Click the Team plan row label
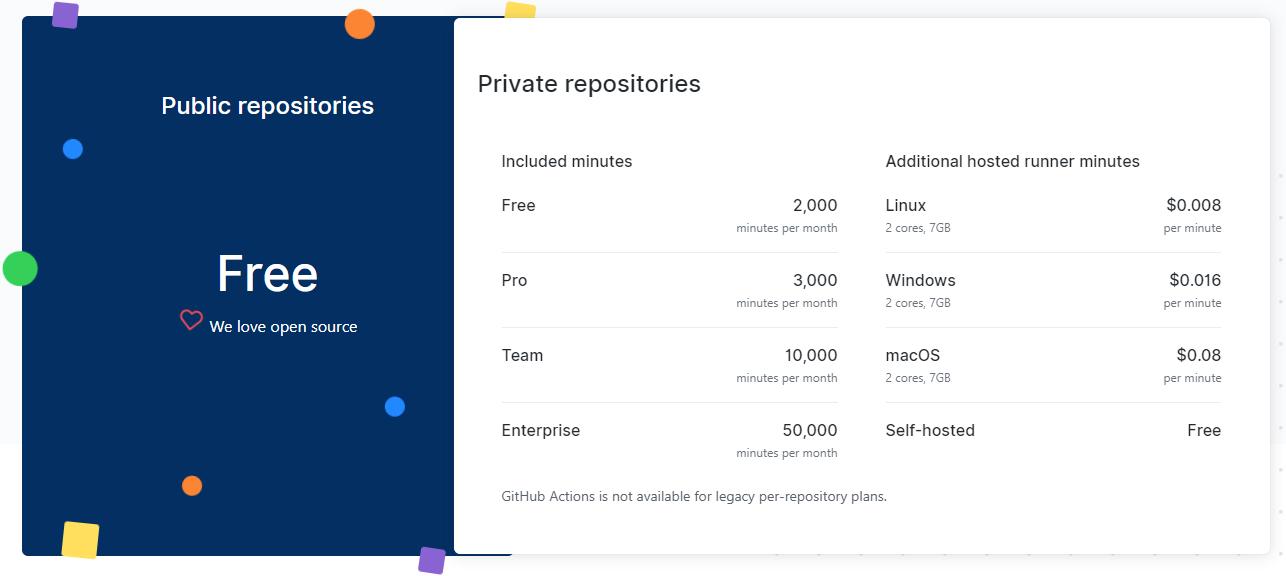The height and width of the screenshot is (576, 1286). [x=522, y=356]
